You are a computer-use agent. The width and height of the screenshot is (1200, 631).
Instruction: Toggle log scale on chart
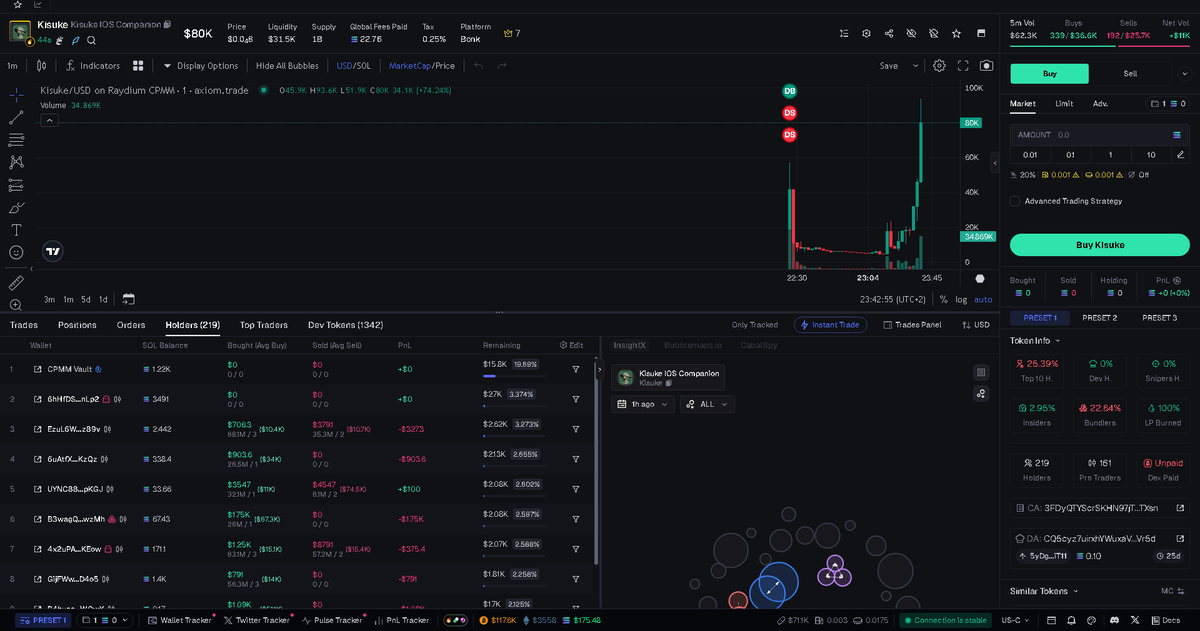(x=961, y=299)
